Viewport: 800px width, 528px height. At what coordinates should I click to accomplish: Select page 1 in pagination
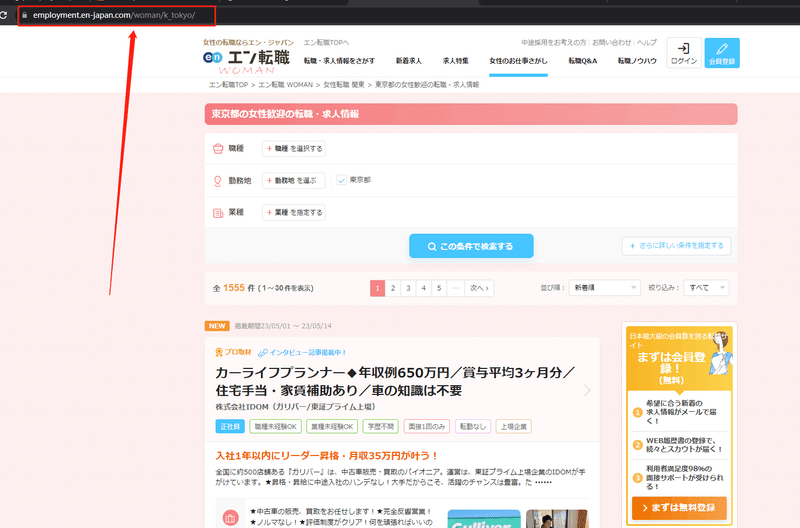[x=378, y=288]
